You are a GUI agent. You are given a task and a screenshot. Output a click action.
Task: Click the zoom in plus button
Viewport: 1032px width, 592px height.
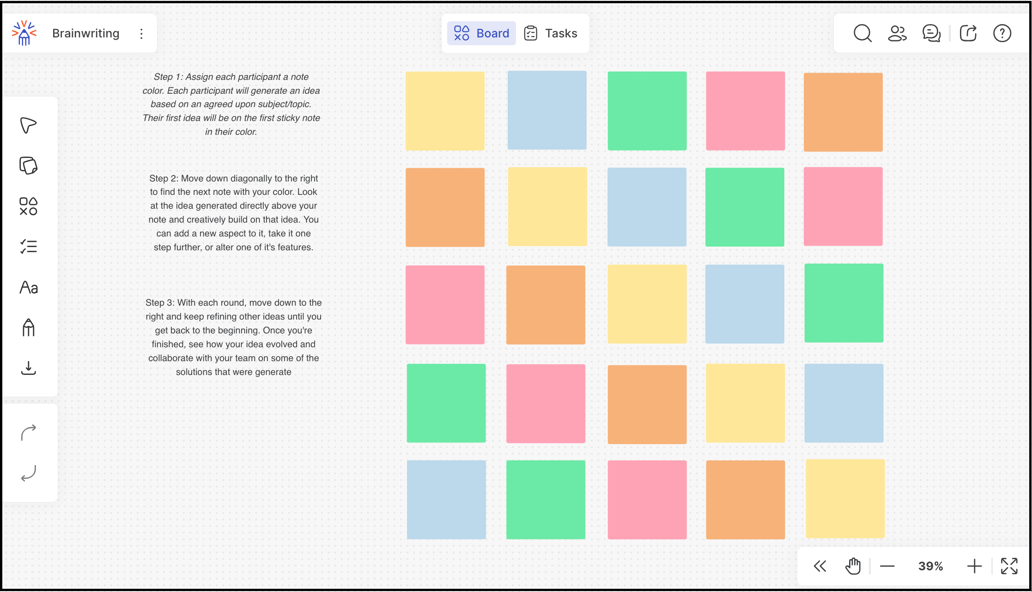[x=974, y=566]
